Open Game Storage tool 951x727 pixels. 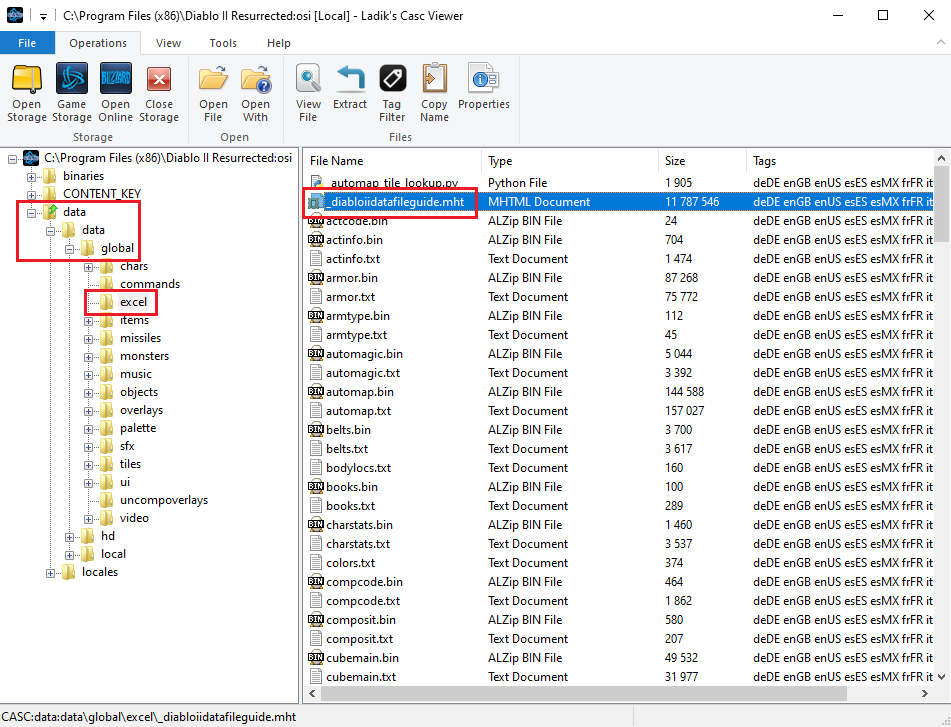(72, 93)
